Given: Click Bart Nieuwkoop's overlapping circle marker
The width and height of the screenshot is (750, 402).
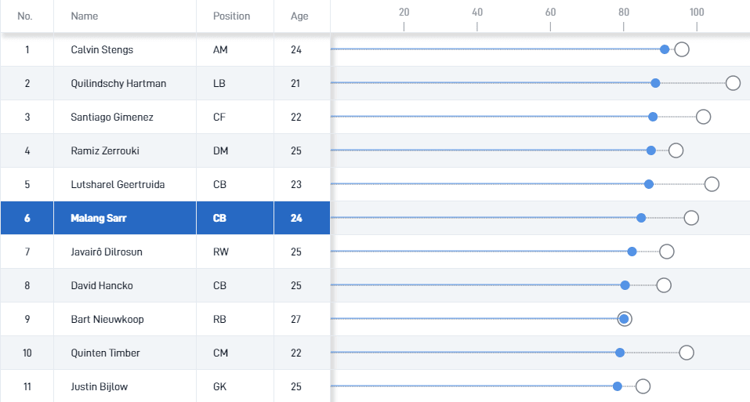Looking at the screenshot, I should click(625, 319).
